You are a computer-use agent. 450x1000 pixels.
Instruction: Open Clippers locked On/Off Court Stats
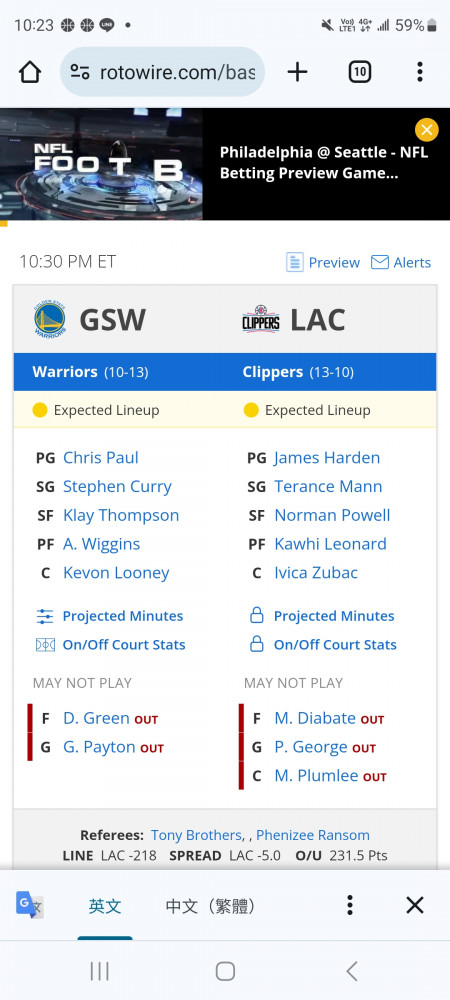coord(323,645)
